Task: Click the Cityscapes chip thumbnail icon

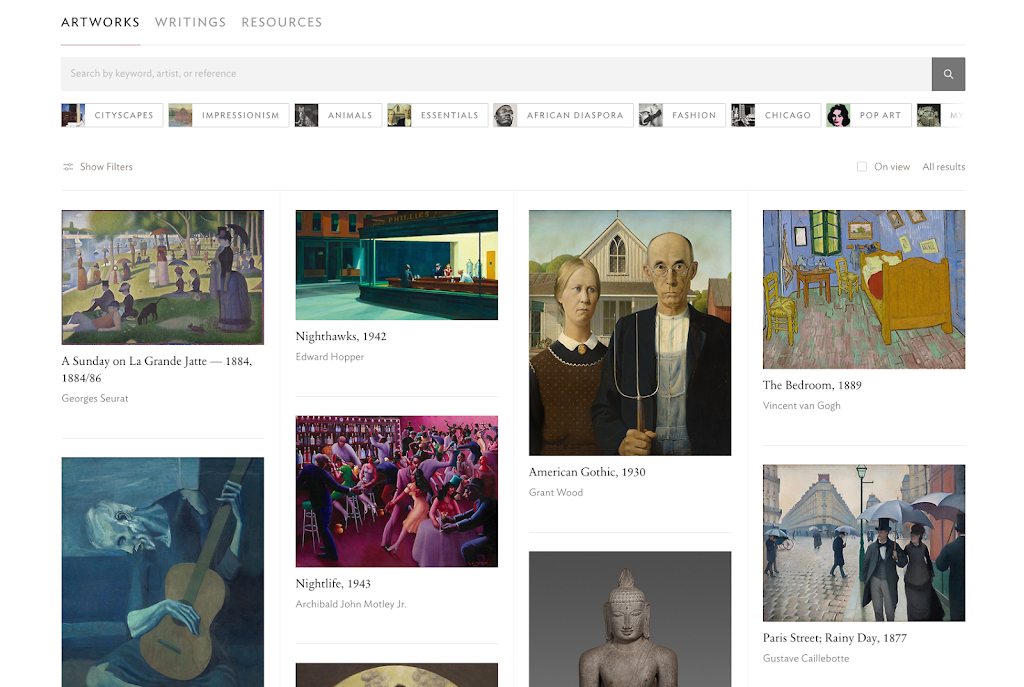Action: (x=73, y=115)
